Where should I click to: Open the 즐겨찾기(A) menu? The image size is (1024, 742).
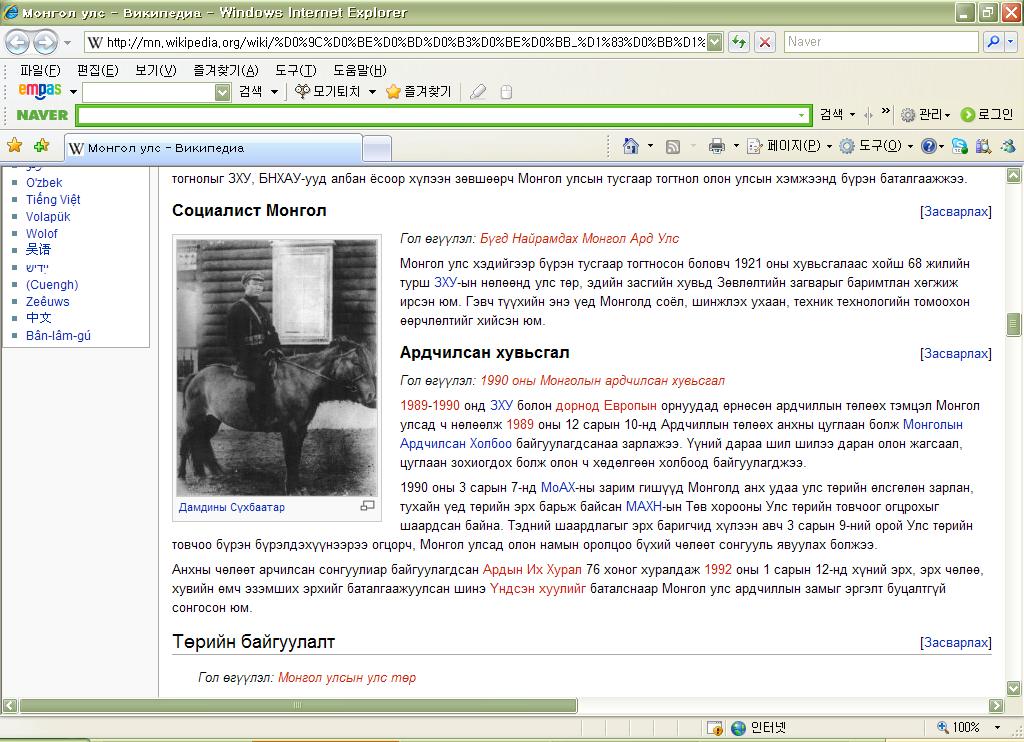tap(225, 71)
